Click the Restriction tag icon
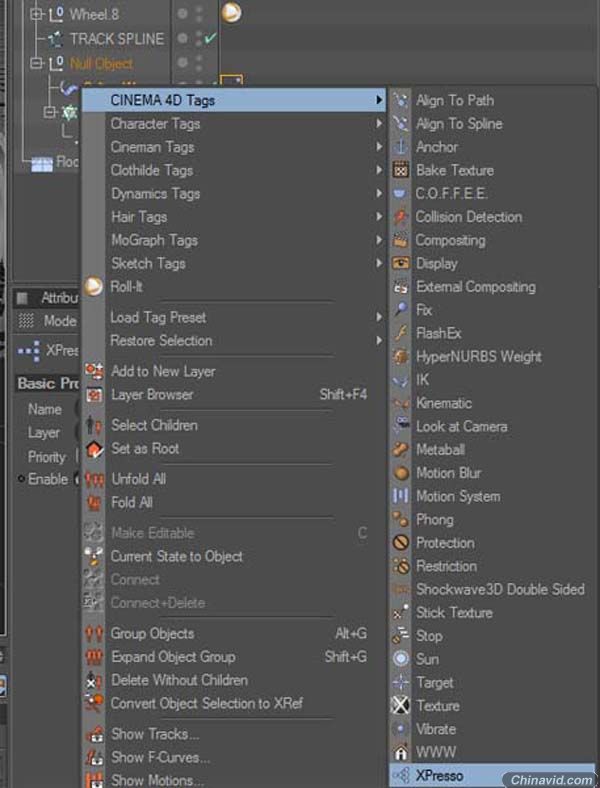 pos(401,566)
